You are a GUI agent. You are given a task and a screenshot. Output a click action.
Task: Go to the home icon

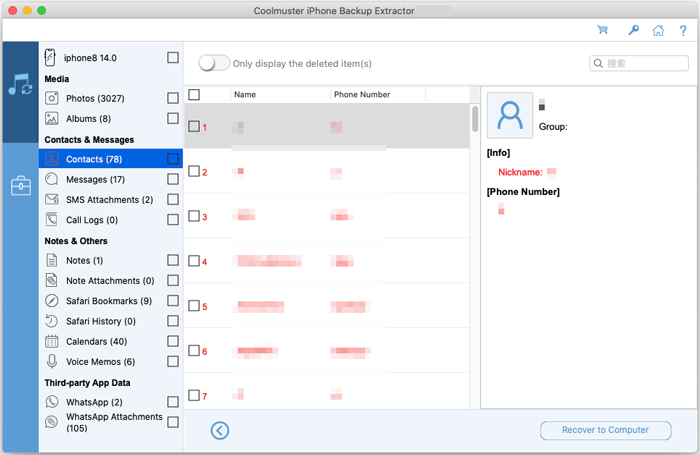(x=658, y=30)
